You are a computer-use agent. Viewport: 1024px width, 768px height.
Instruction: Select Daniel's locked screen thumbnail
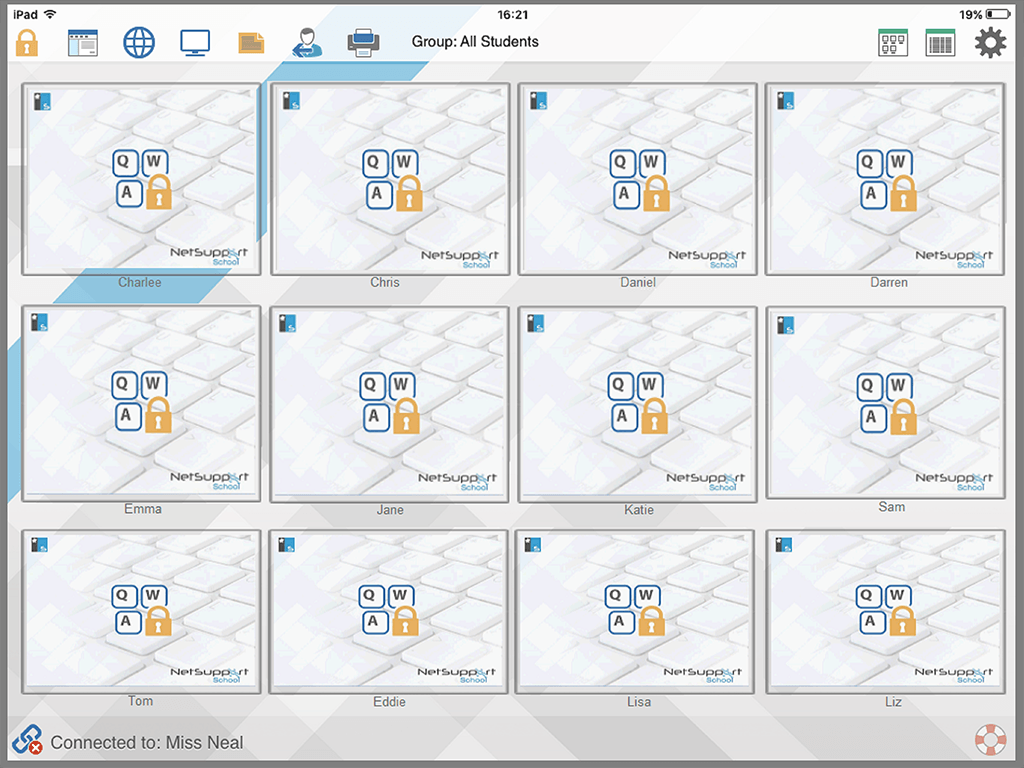[637, 179]
